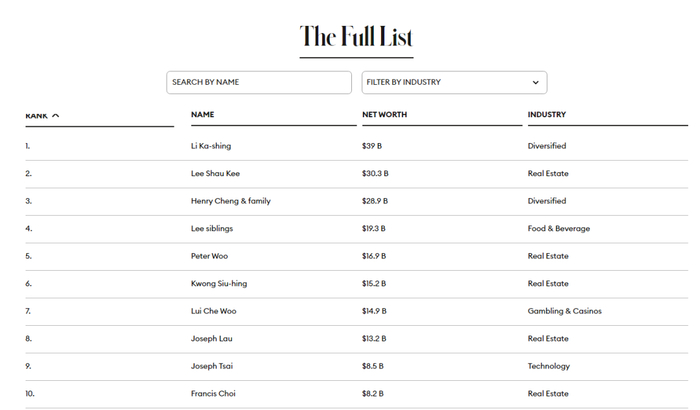700x410 pixels.
Task: Open the Filter by Industry dropdown
Action: (x=453, y=82)
